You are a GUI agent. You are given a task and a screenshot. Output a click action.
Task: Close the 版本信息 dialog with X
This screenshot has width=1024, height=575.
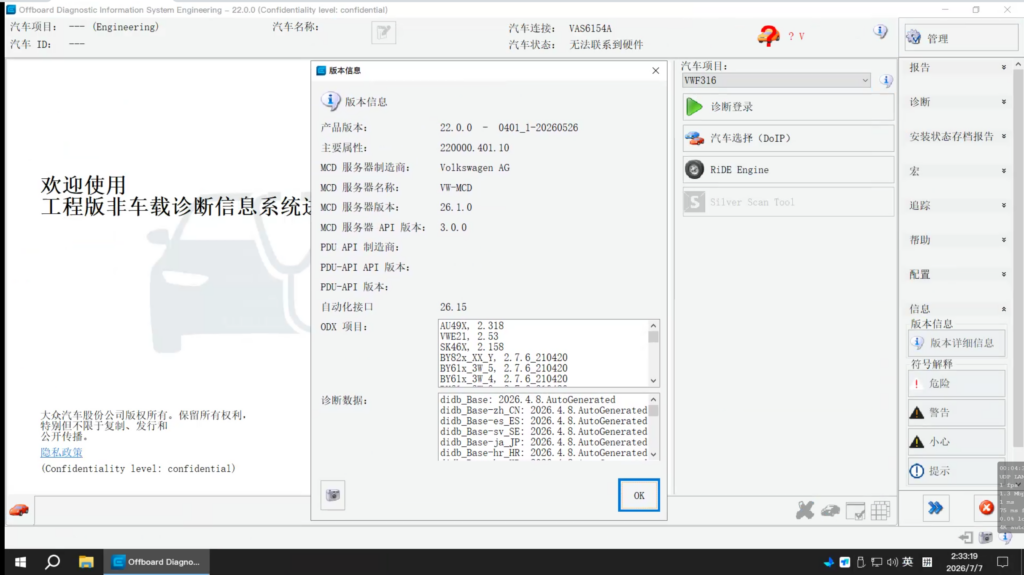click(x=656, y=71)
